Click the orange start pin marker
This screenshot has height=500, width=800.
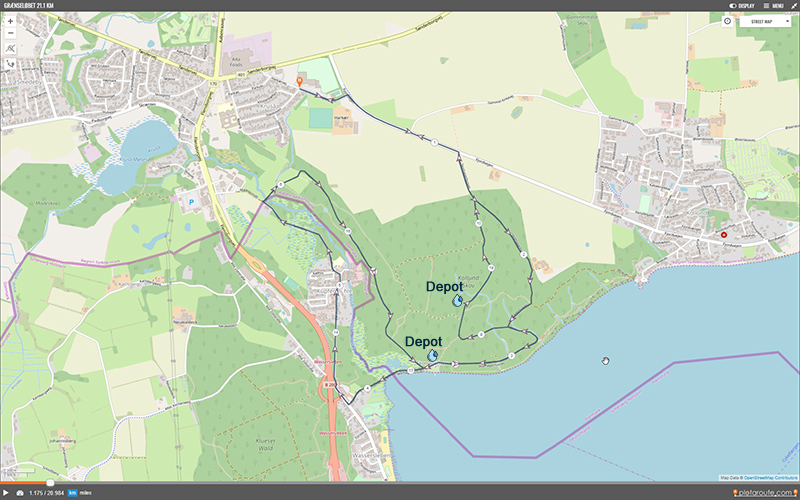300,78
